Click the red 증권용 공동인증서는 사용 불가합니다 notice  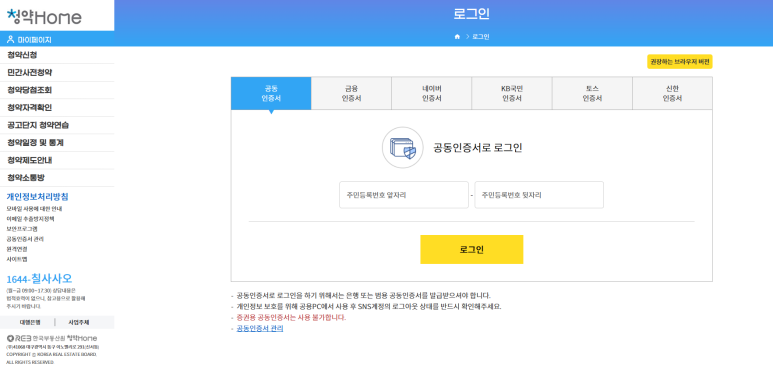pos(291,317)
